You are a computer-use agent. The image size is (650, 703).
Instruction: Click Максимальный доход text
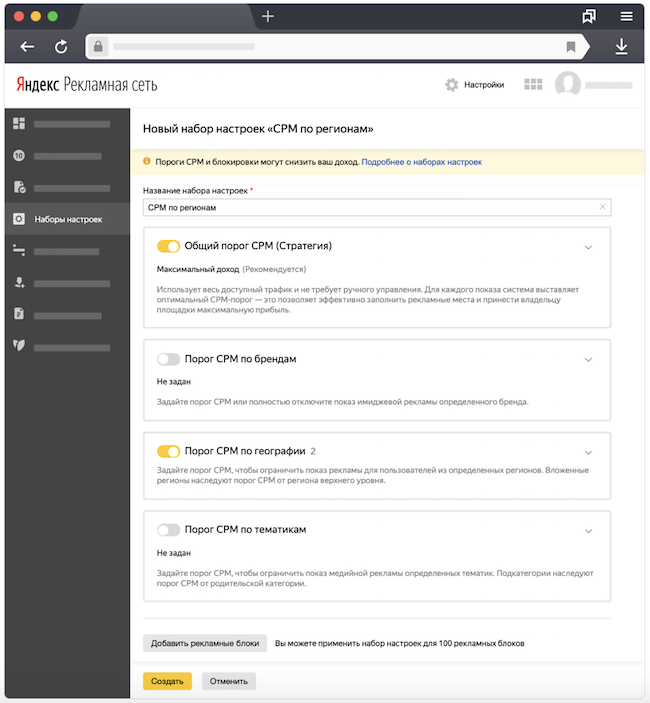pos(198,269)
